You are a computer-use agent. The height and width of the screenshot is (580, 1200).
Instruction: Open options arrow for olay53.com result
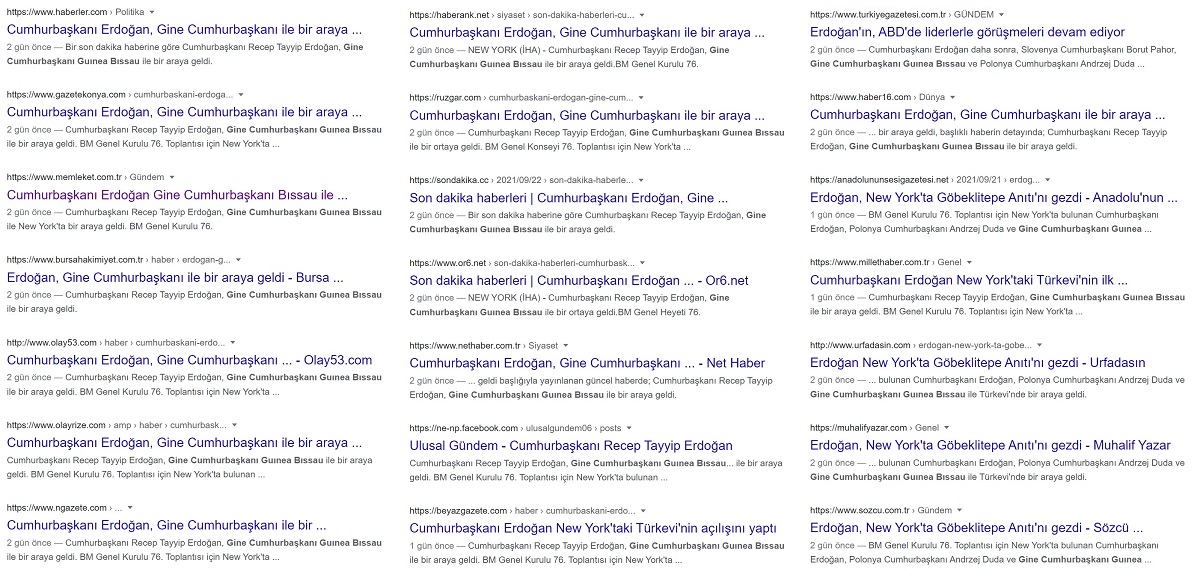pos(232,342)
